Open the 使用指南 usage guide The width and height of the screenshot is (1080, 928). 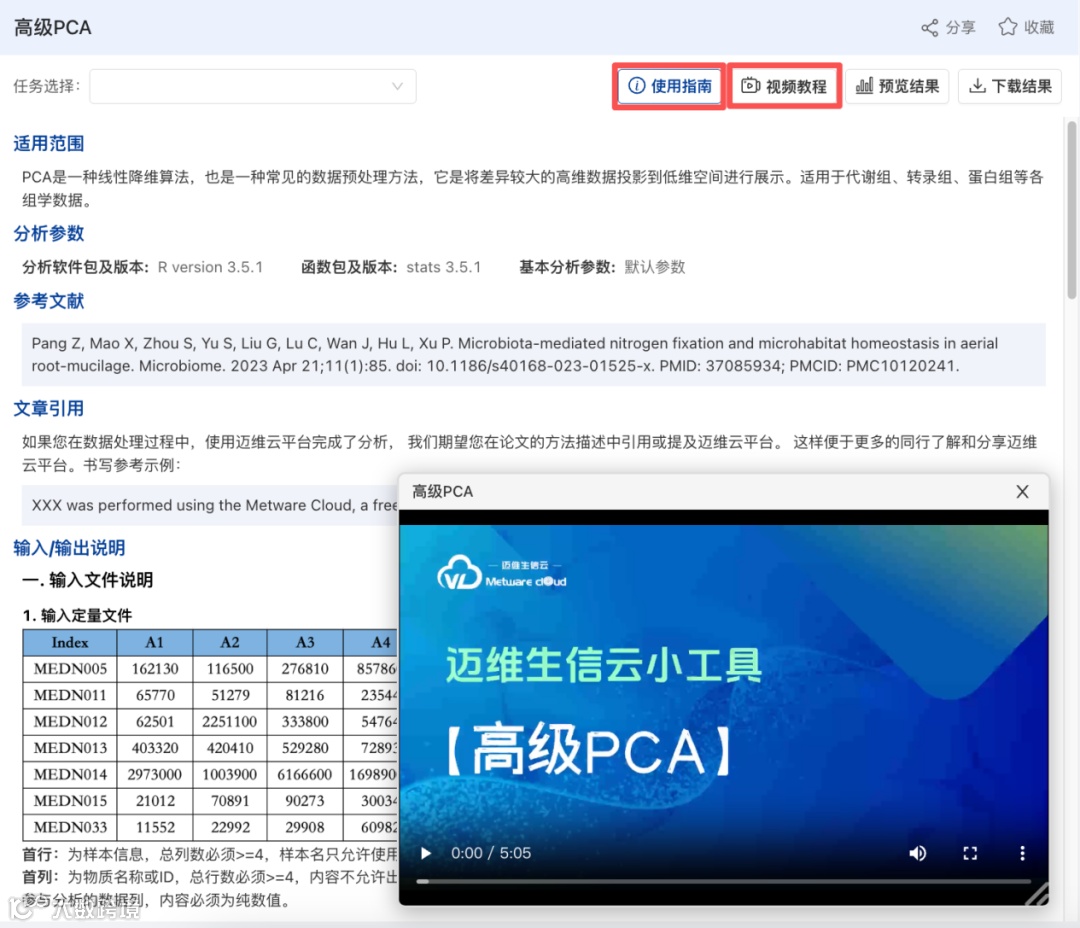(669, 86)
